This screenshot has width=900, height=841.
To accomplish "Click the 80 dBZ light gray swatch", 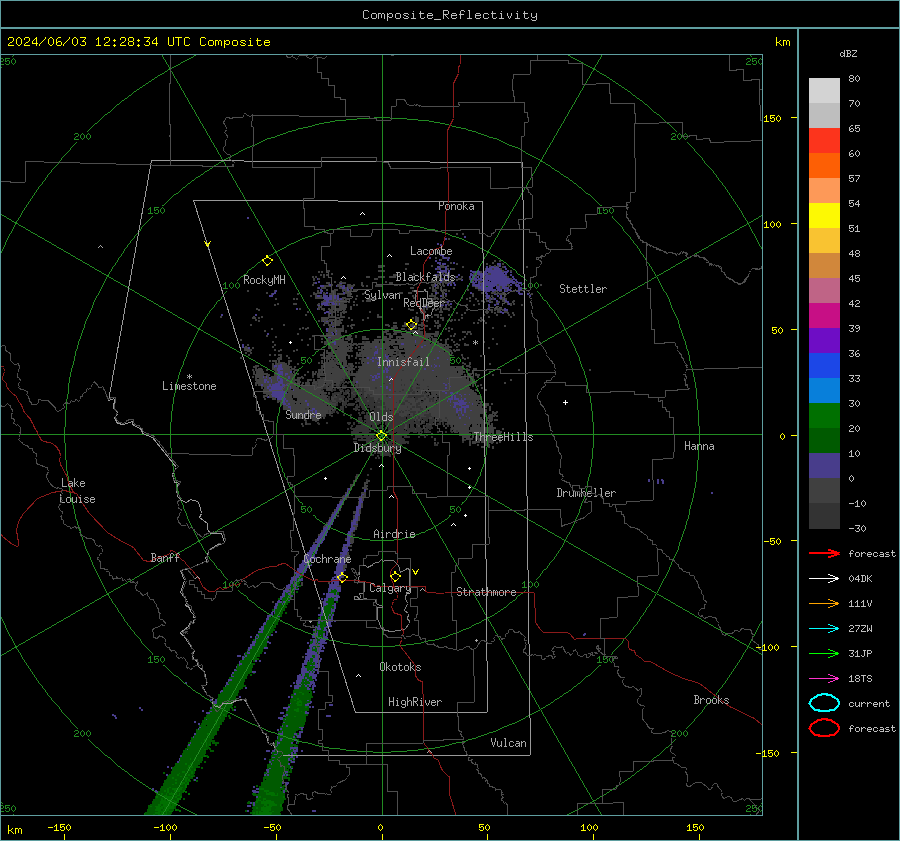I will point(824,91).
